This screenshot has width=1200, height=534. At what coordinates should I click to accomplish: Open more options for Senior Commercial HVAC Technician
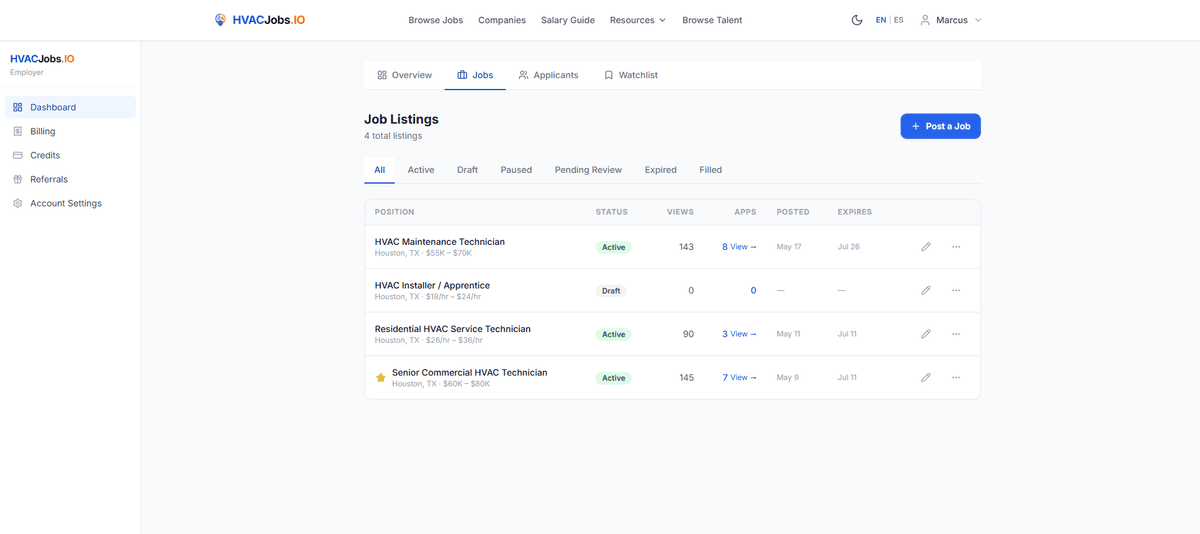tap(956, 378)
